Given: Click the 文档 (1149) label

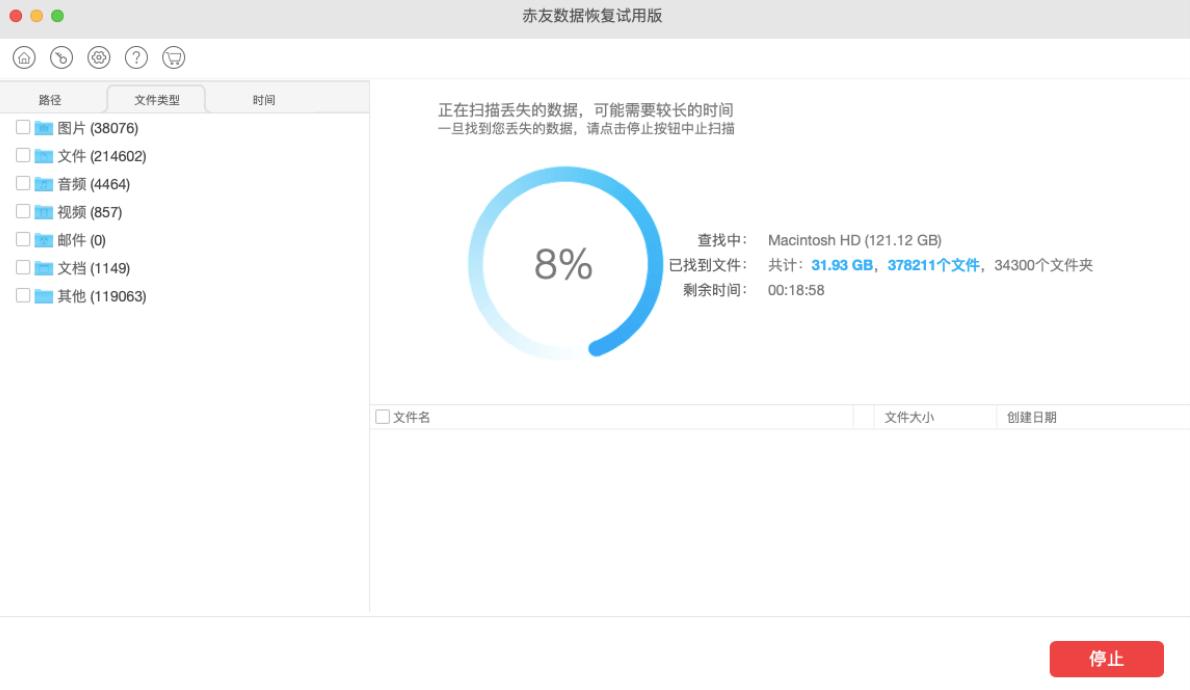Looking at the screenshot, I should pos(93,269).
